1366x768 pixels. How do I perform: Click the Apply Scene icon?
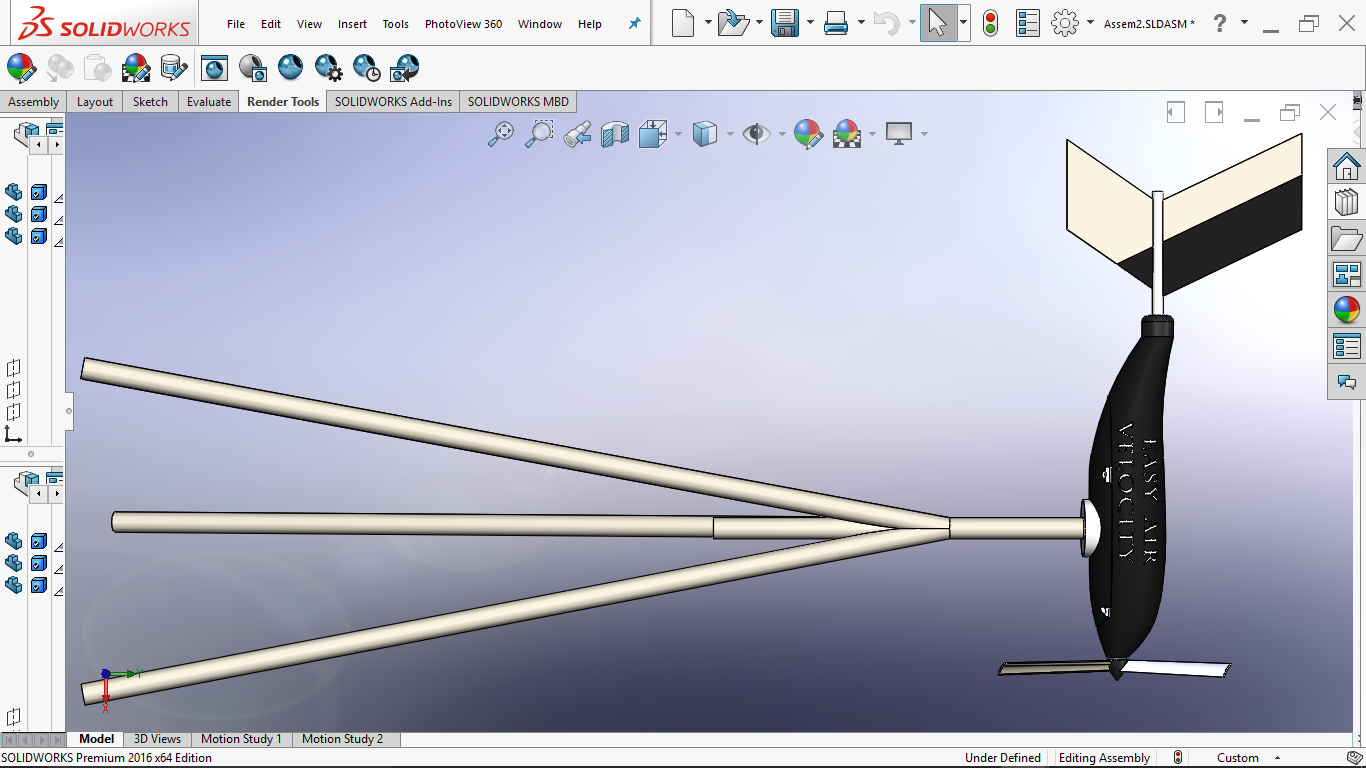(x=847, y=133)
